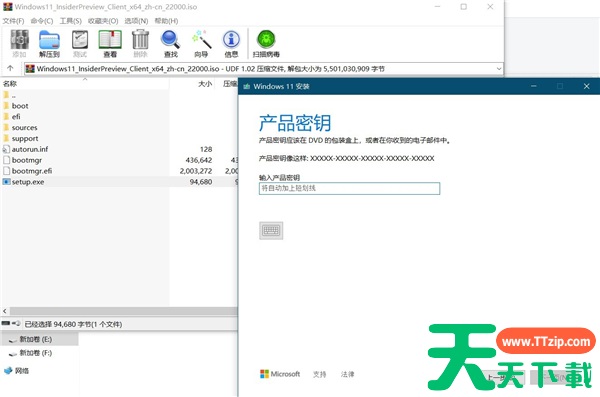Open the Support (支持) link
This screenshot has width=600, height=397.
click(320, 374)
